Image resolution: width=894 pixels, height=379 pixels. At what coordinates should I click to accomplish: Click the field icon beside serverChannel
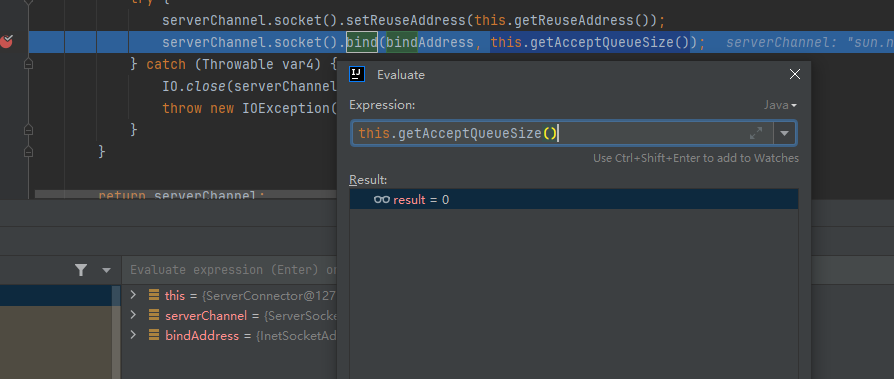click(153, 315)
